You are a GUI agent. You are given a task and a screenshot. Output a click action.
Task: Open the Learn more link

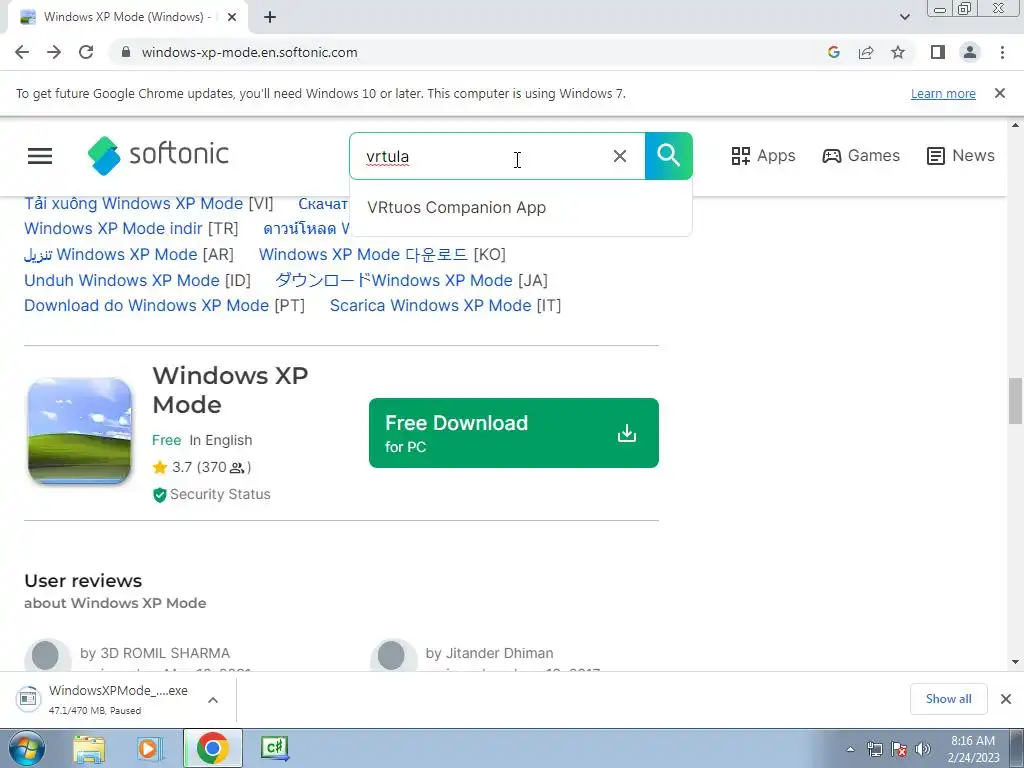click(943, 93)
